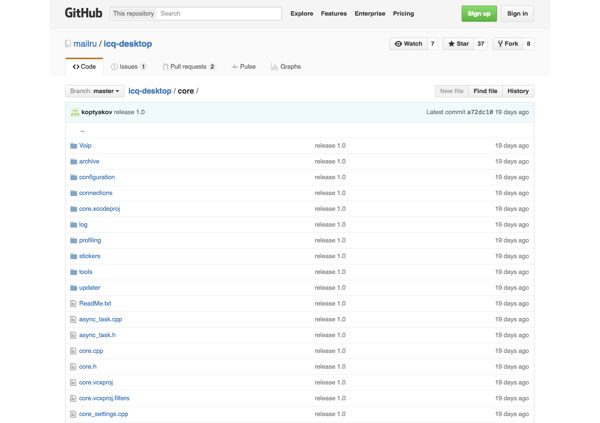This screenshot has width=600, height=423.
Task: Open the koptyakov author link
Action: pyautogui.click(x=97, y=112)
